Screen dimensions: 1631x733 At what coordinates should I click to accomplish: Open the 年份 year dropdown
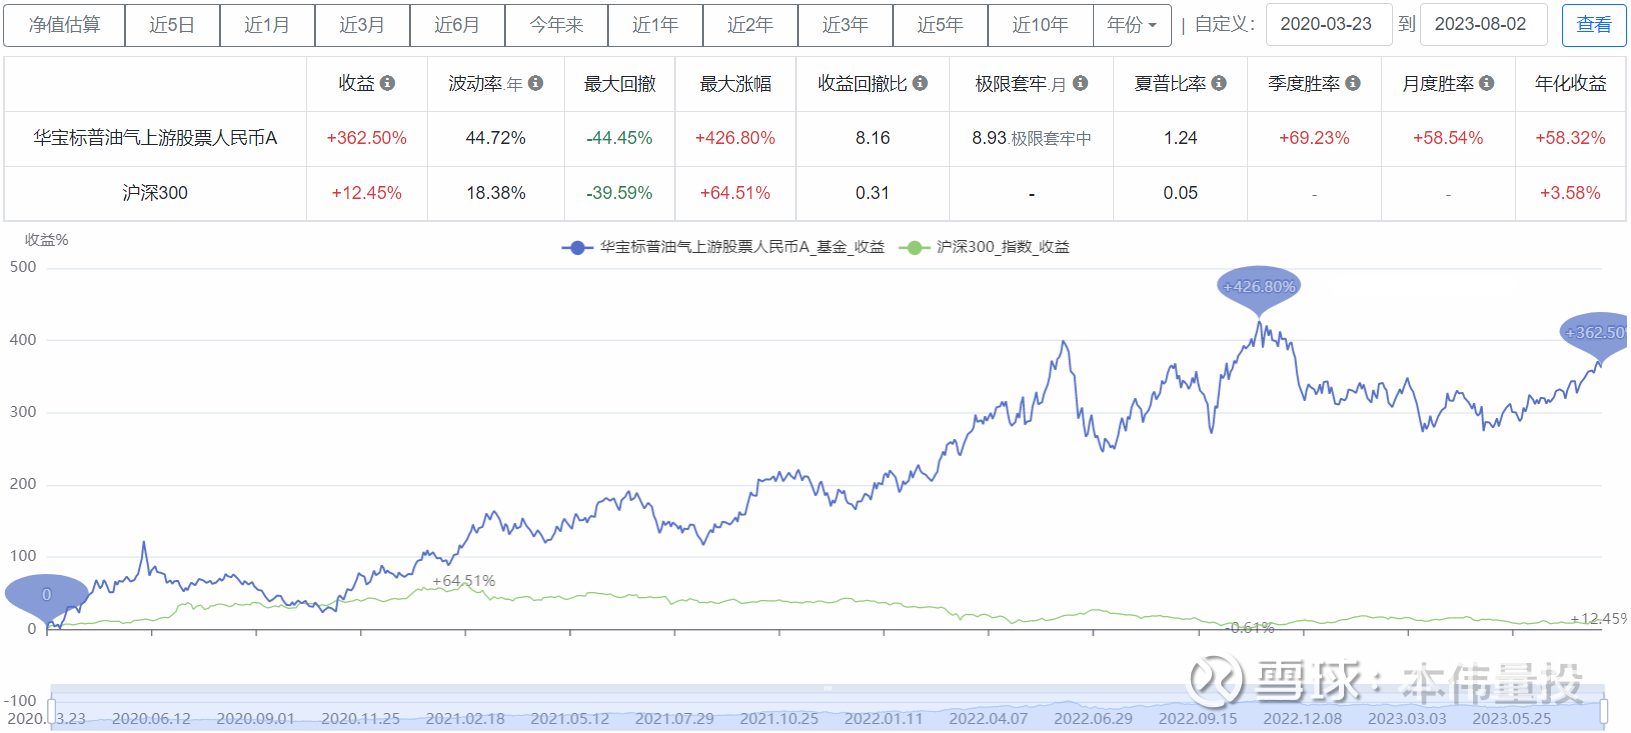(x=1131, y=25)
